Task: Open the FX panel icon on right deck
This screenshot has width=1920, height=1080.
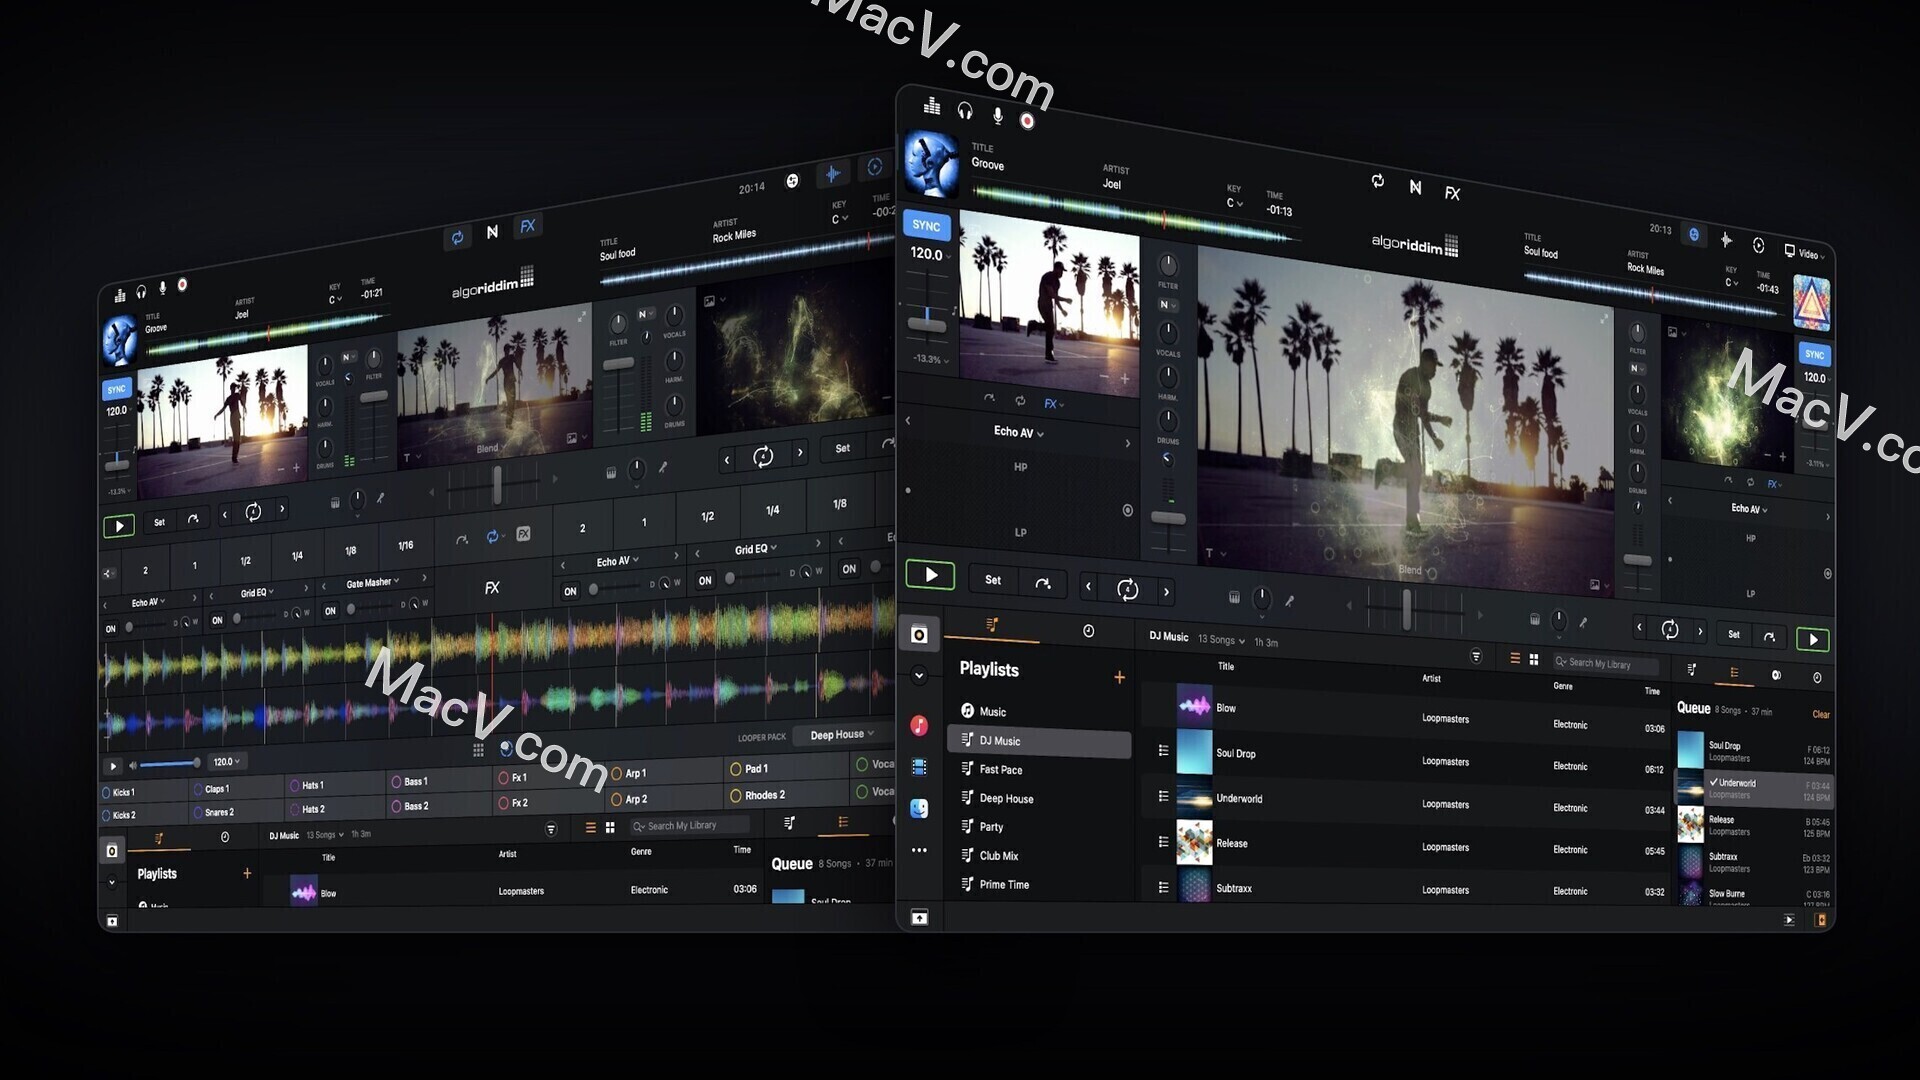Action: [1775, 483]
